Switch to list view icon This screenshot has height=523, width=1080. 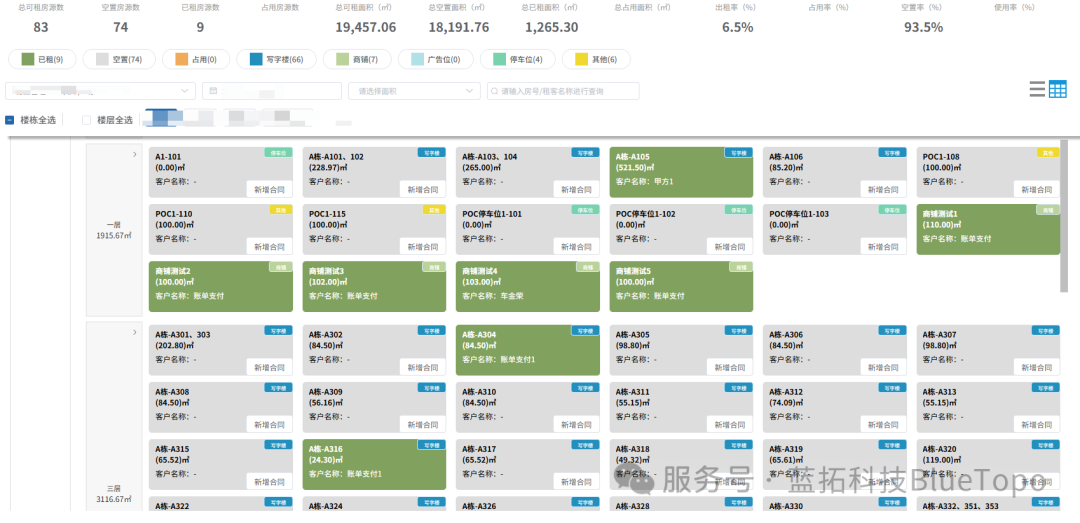1037,89
